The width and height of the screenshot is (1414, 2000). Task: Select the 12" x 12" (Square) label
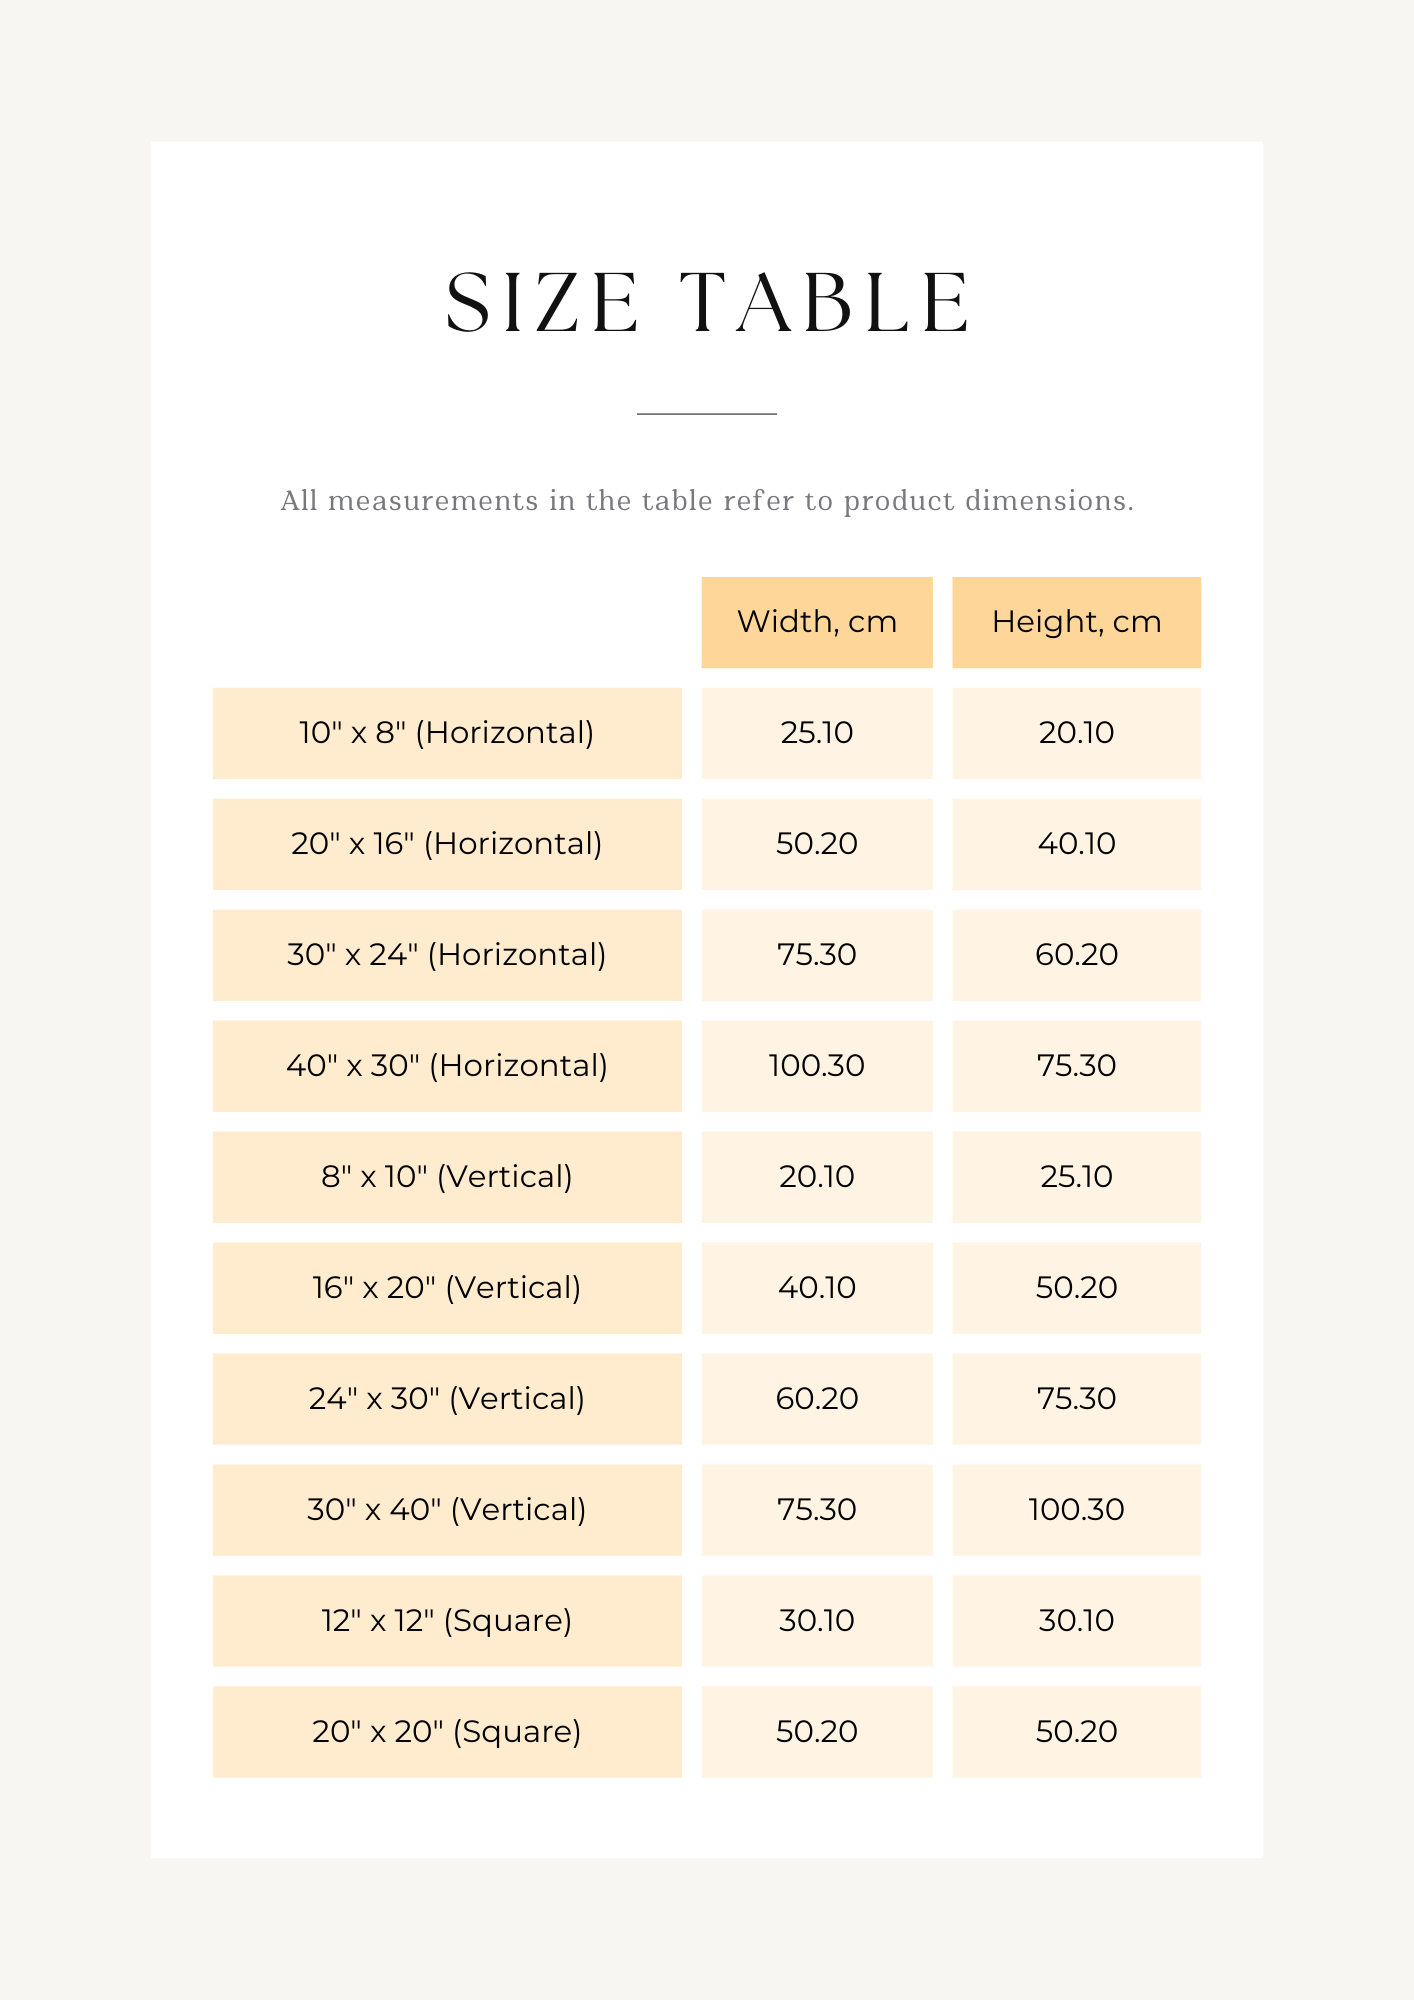tap(447, 1621)
